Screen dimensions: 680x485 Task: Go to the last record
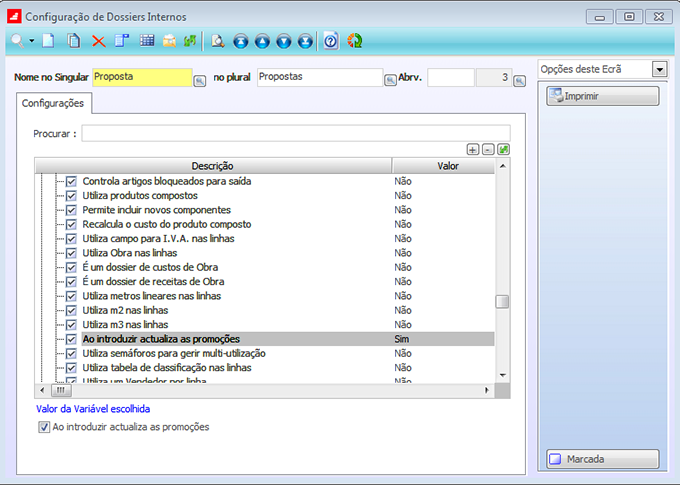coord(305,41)
